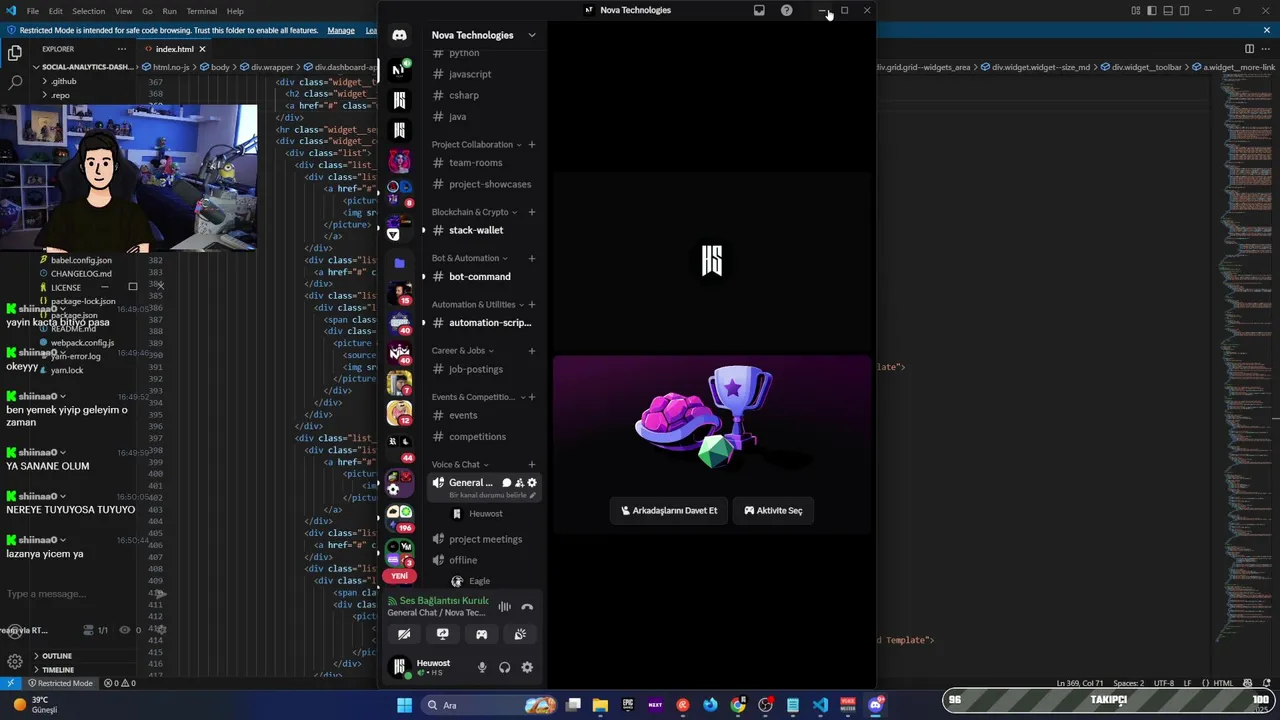Start an activity via gamepad icon

click(481, 634)
